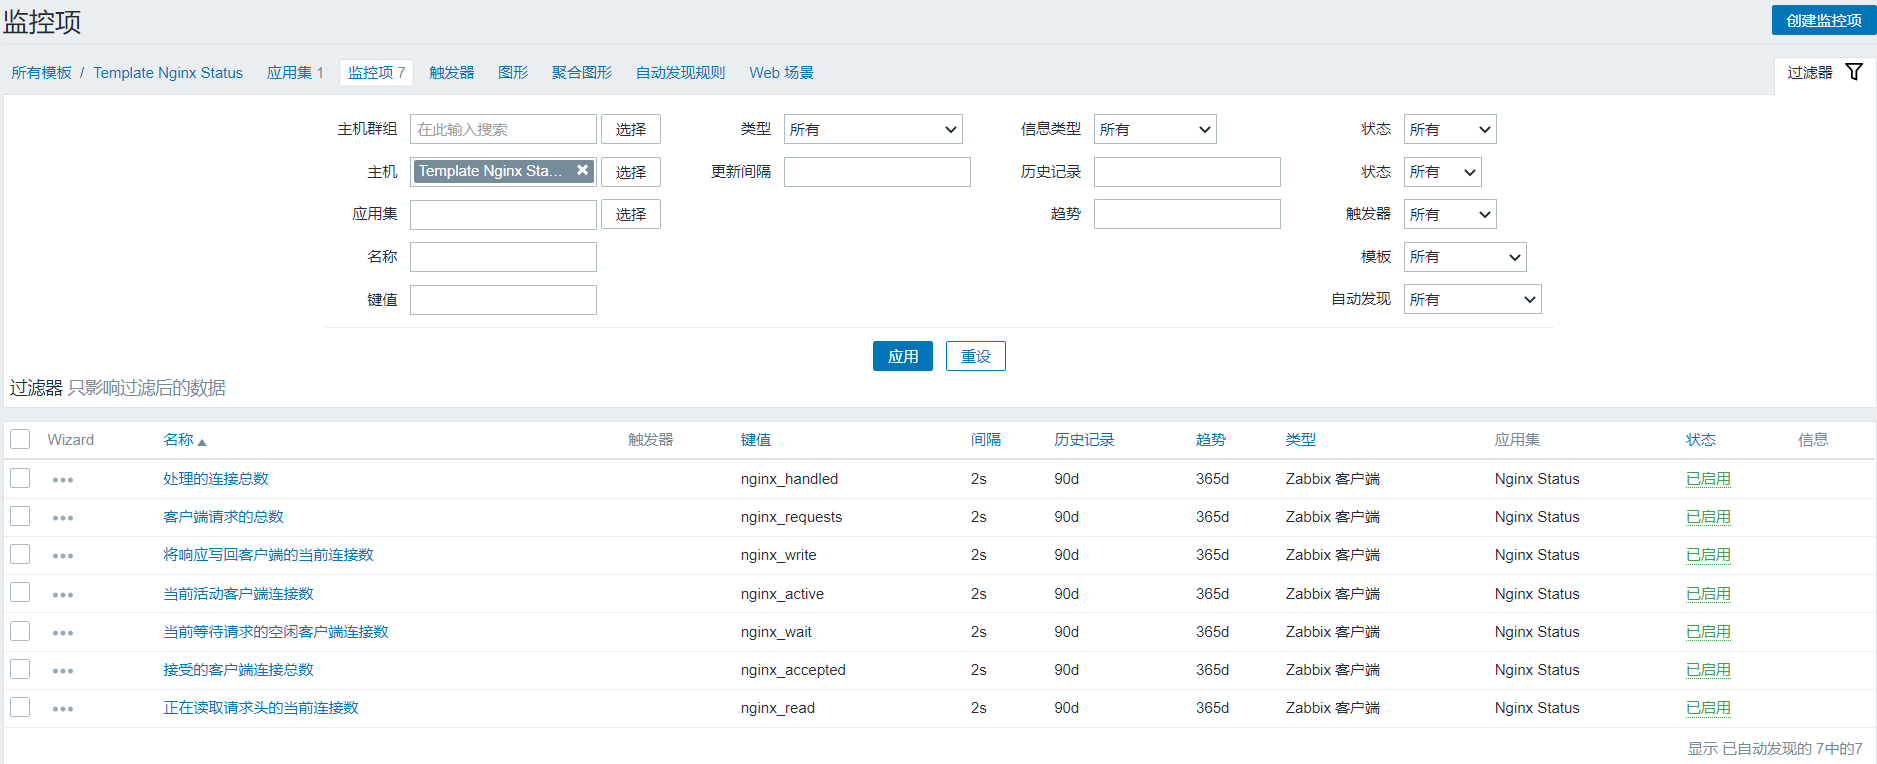Open wizard menu for nginx_read row
The height and width of the screenshot is (764, 1877).
click(x=63, y=709)
